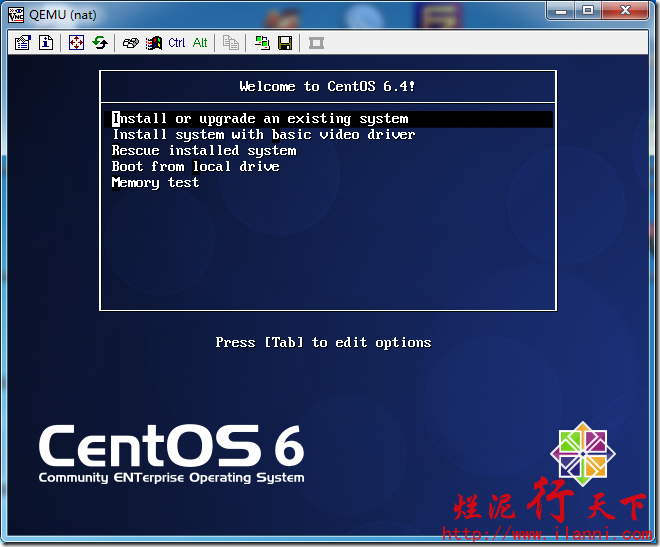Click the 'Press [Tab] to edit options' text
The width and height of the screenshot is (660, 547).
(x=323, y=343)
